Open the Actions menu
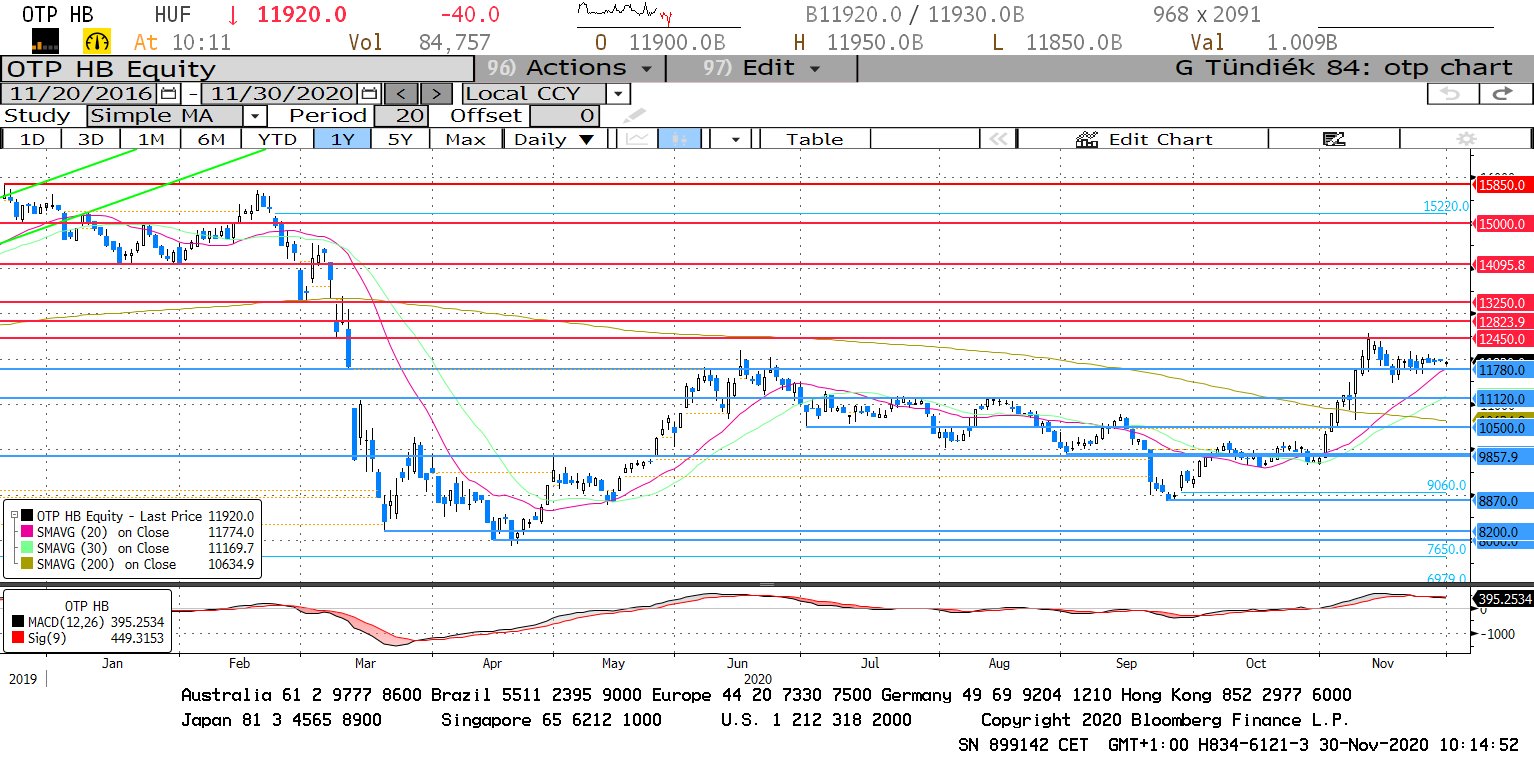The image size is (1534, 774). click(x=570, y=68)
